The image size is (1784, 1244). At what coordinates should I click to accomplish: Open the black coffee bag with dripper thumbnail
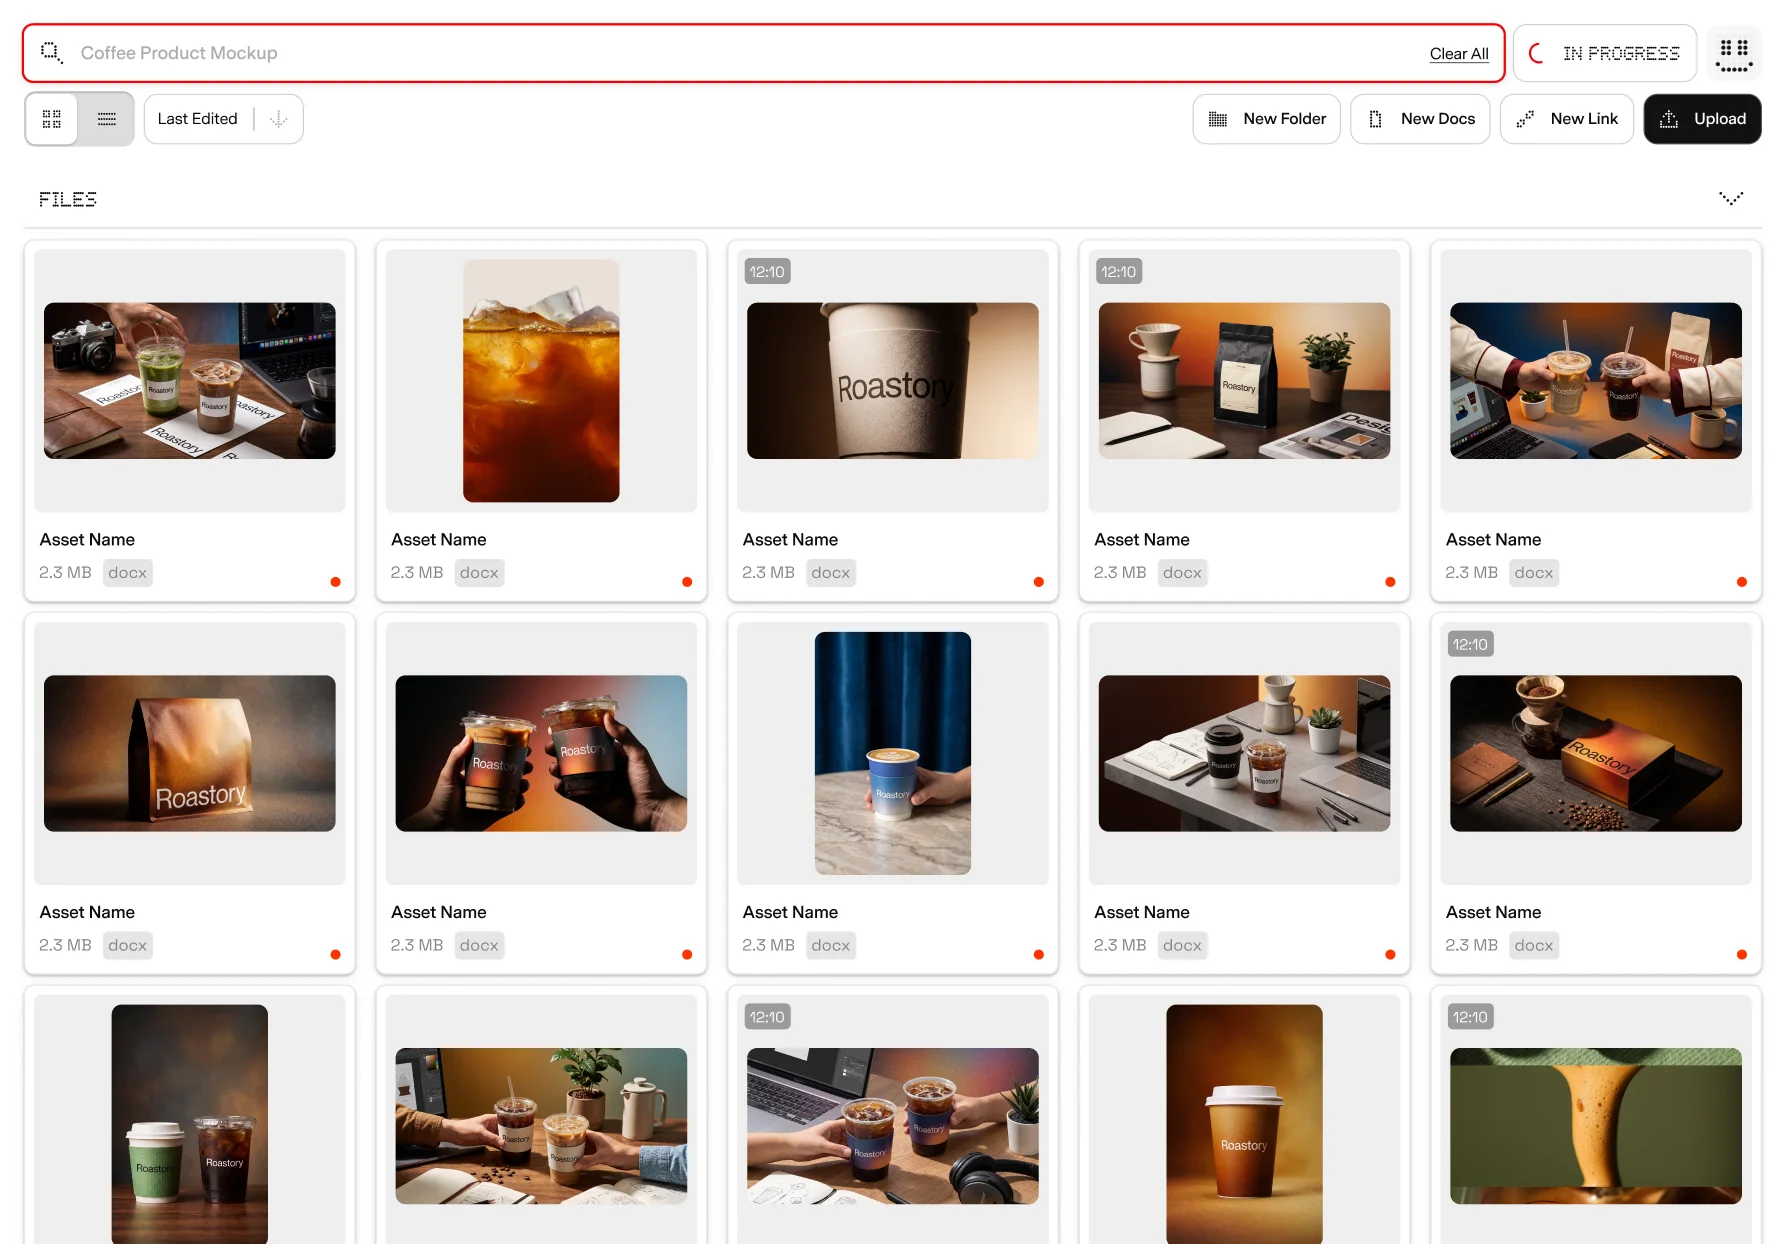pos(1244,381)
